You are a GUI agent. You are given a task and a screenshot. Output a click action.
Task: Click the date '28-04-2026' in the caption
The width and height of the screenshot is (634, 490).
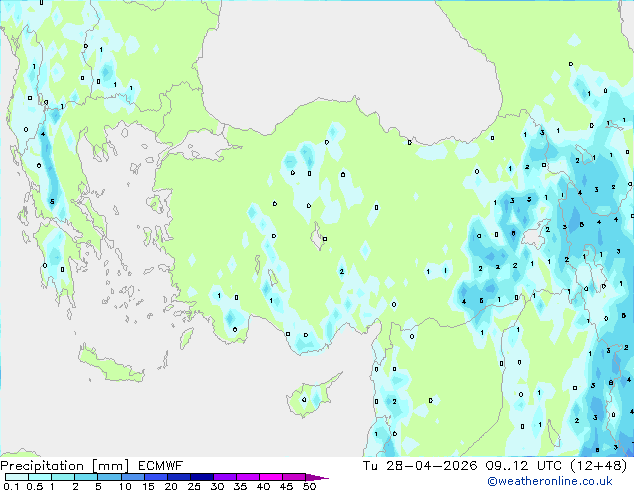click(x=431, y=466)
